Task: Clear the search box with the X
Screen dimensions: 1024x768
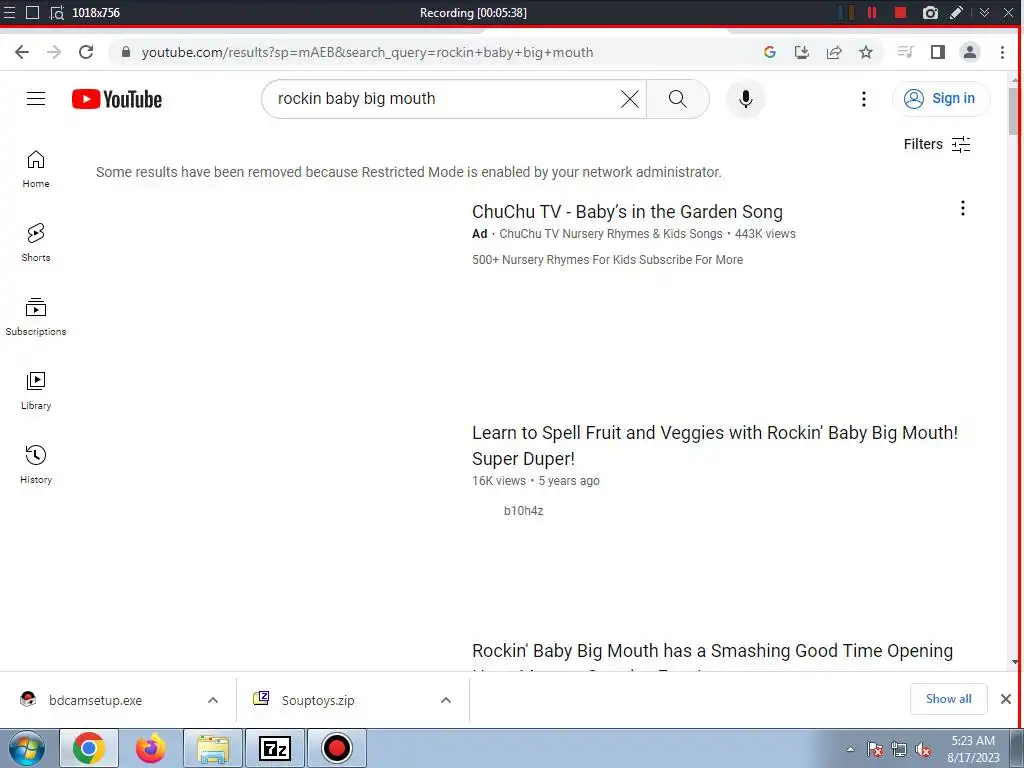Action: (630, 99)
